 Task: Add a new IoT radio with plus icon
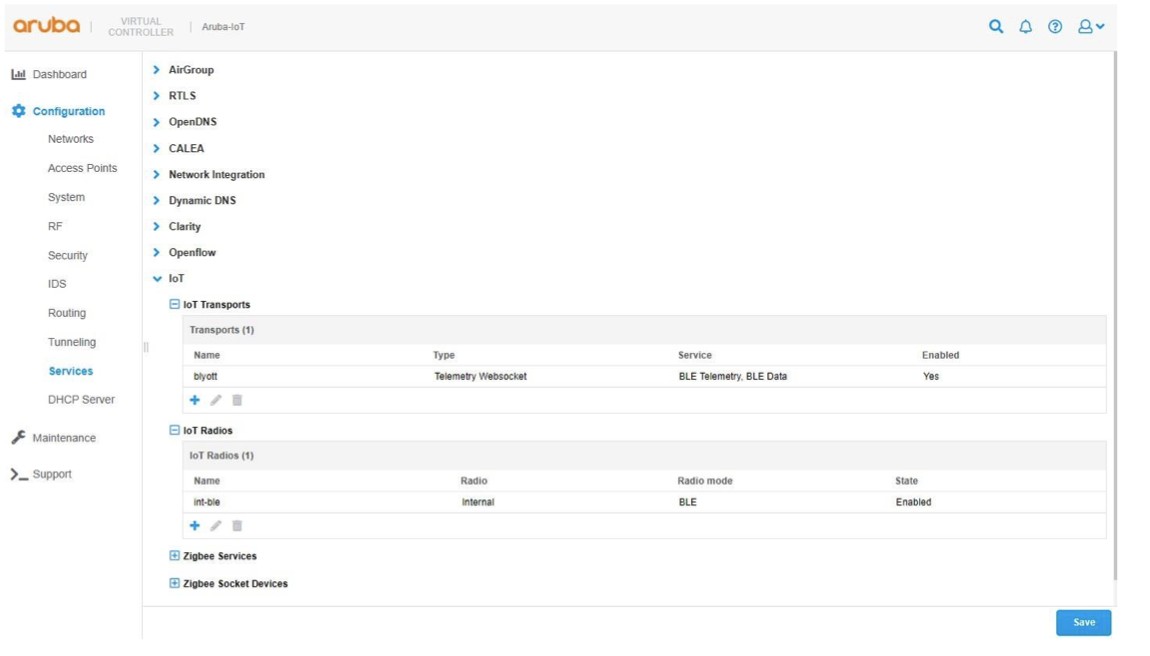[x=195, y=526]
